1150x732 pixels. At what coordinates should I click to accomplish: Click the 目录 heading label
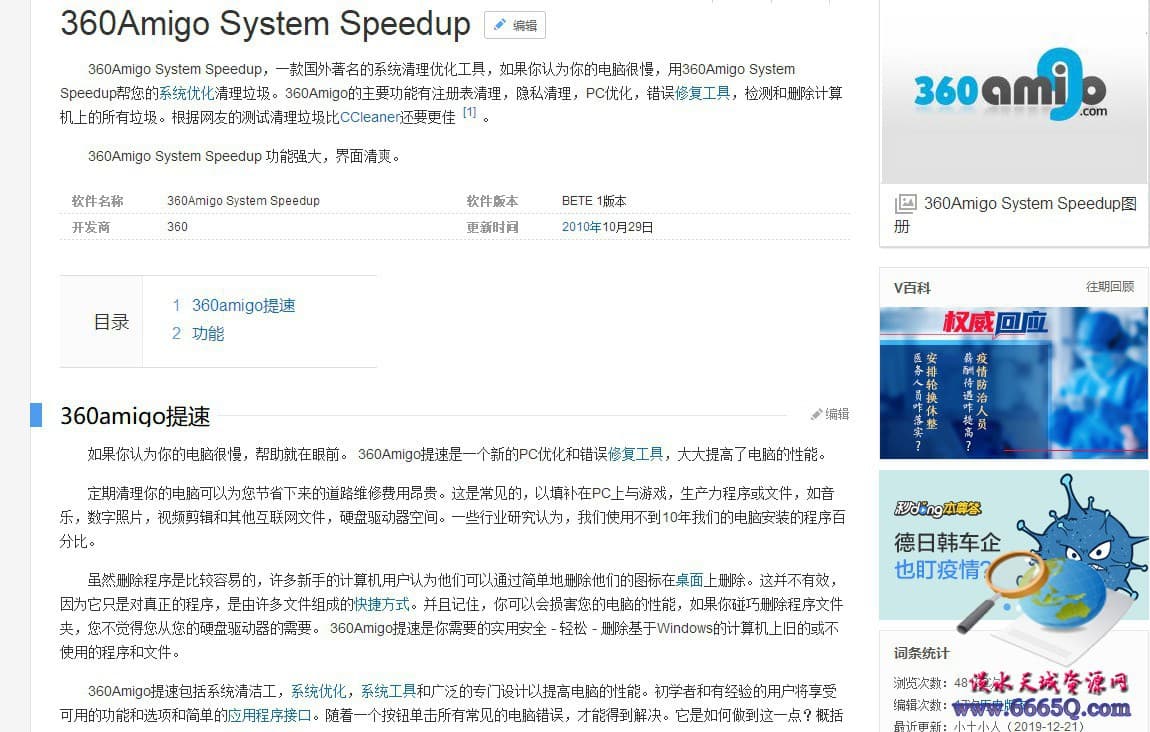[111, 322]
